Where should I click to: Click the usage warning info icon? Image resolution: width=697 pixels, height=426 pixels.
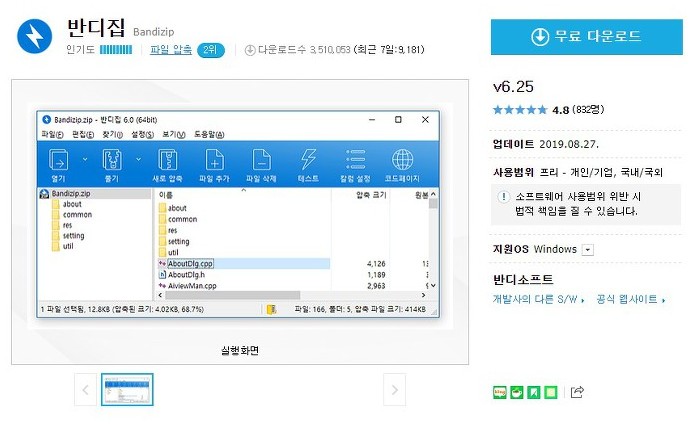pos(503,197)
